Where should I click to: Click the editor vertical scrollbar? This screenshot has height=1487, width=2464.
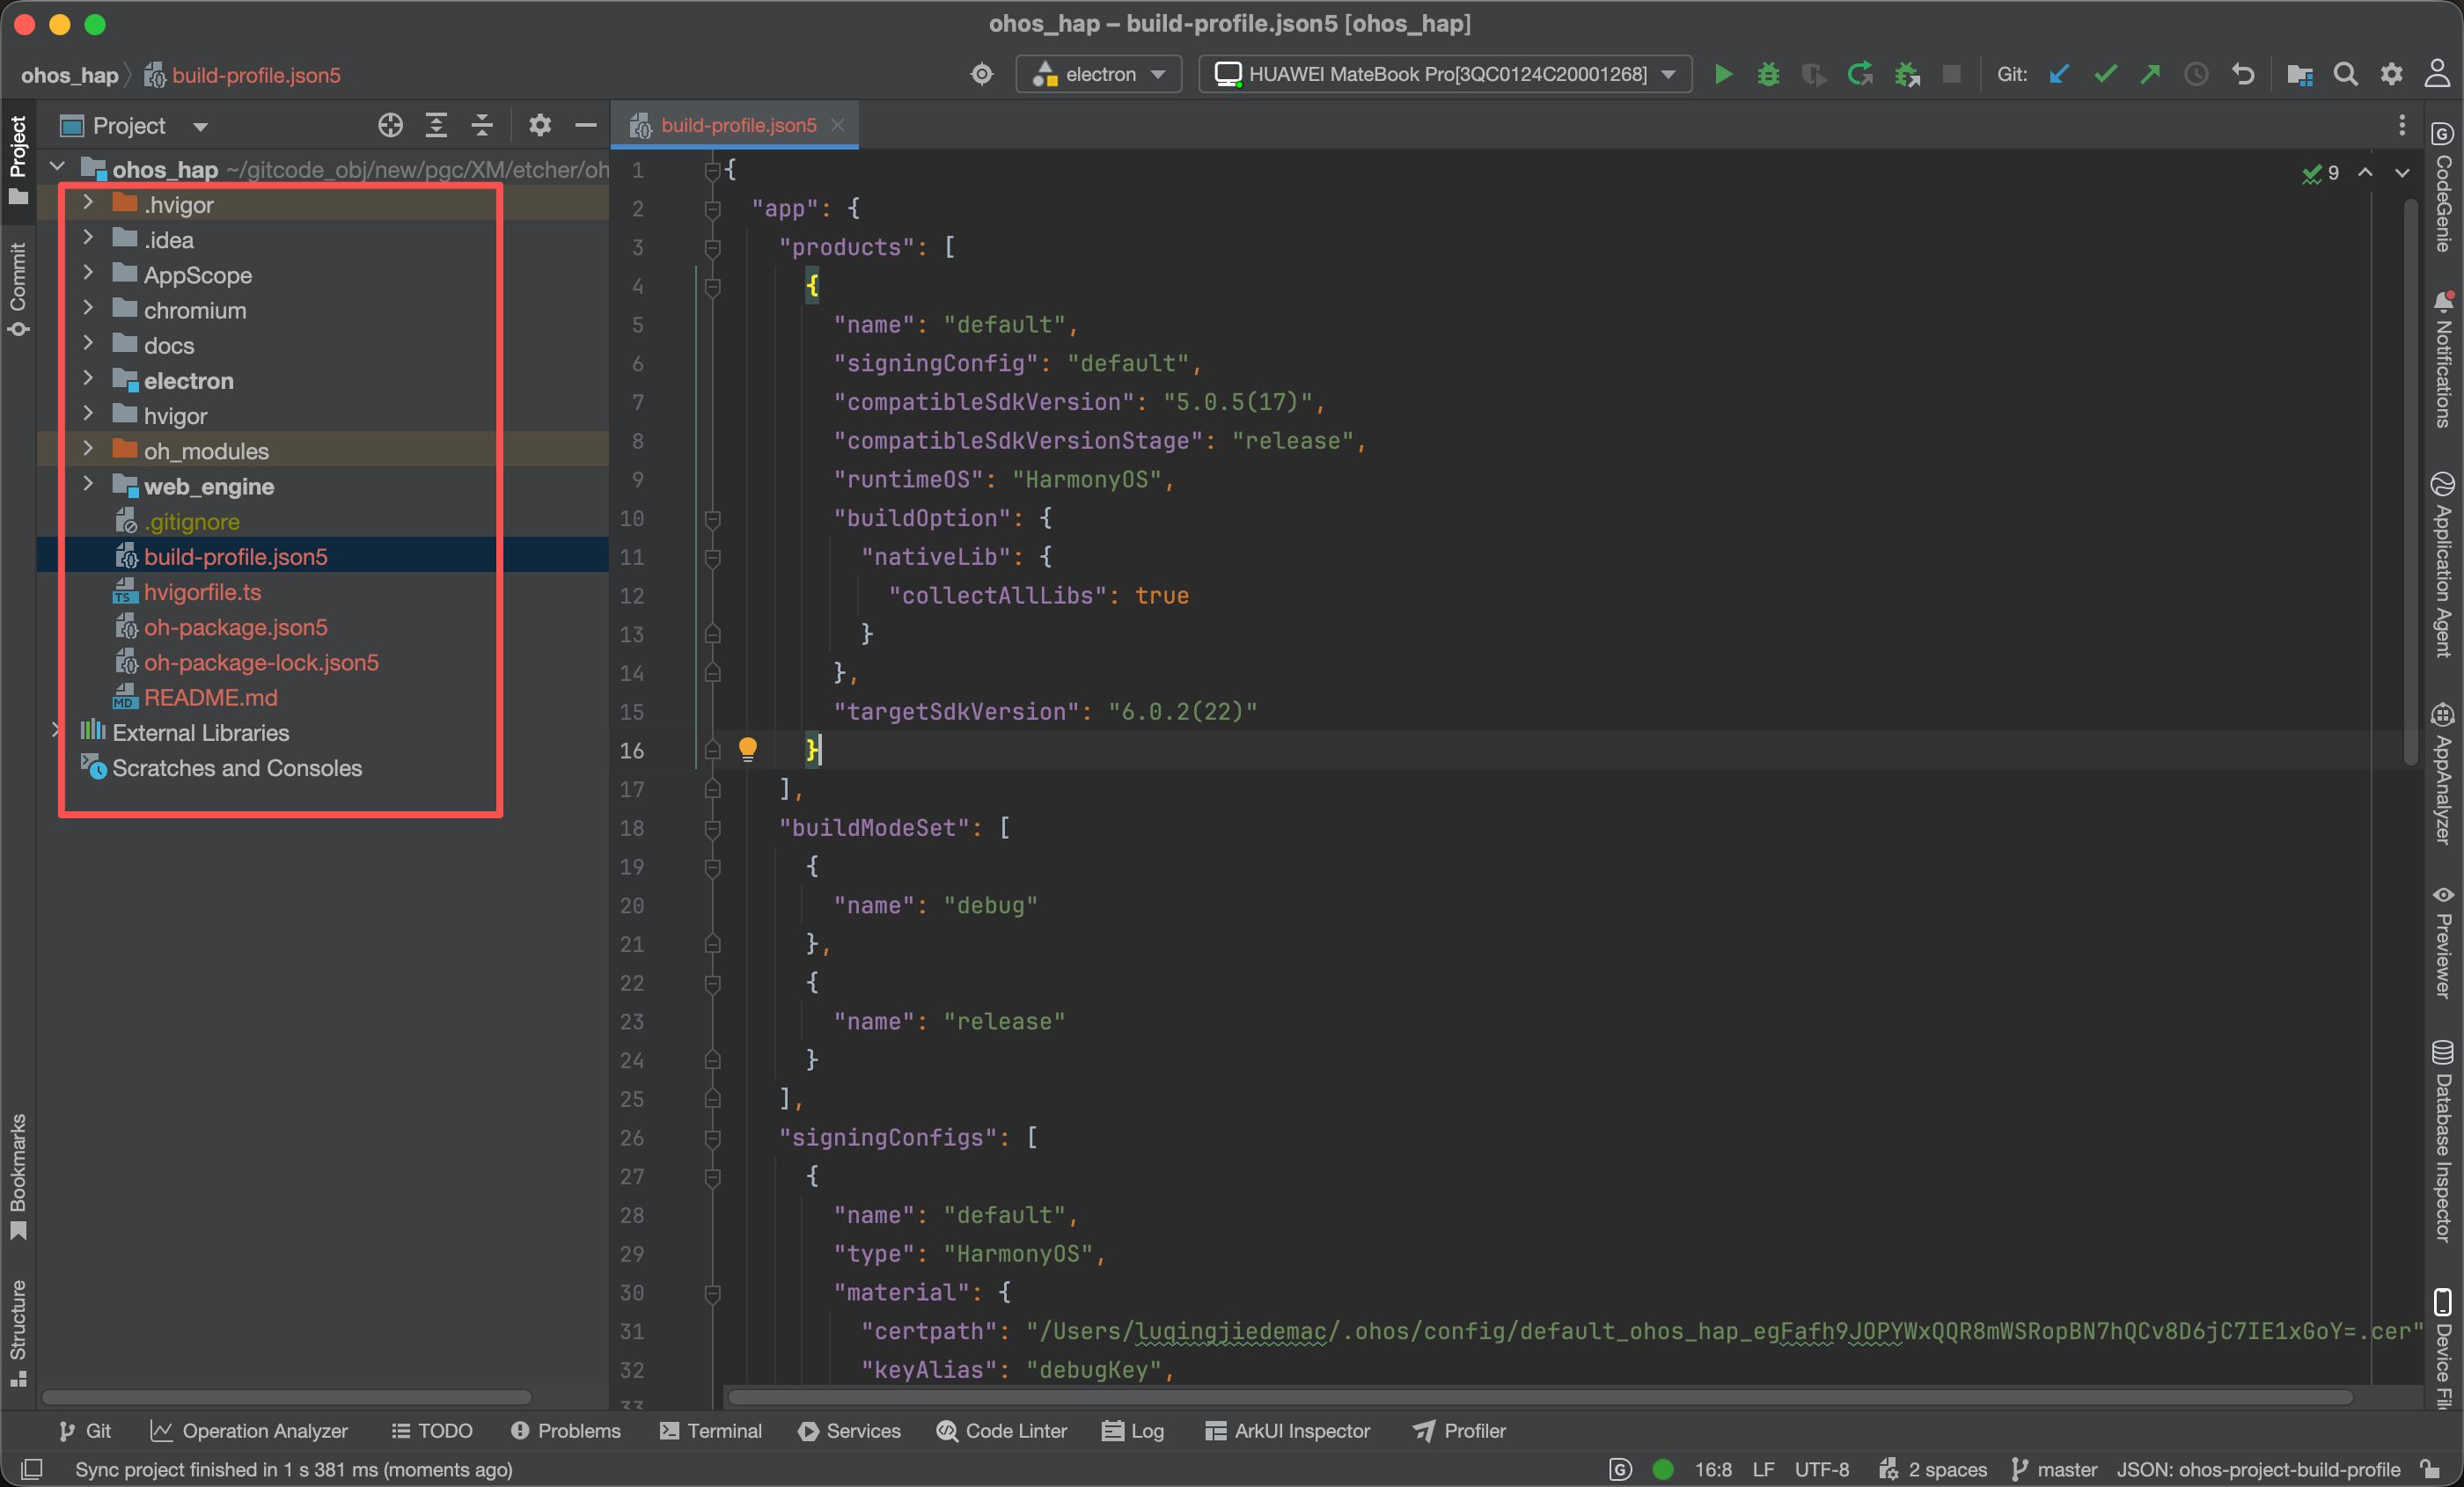coord(2411,480)
